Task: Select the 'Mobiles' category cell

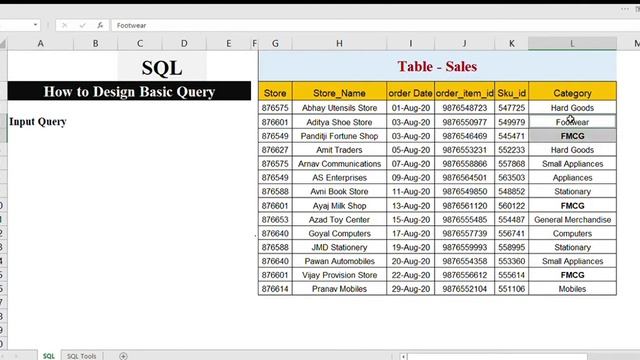Action: (572, 289)
